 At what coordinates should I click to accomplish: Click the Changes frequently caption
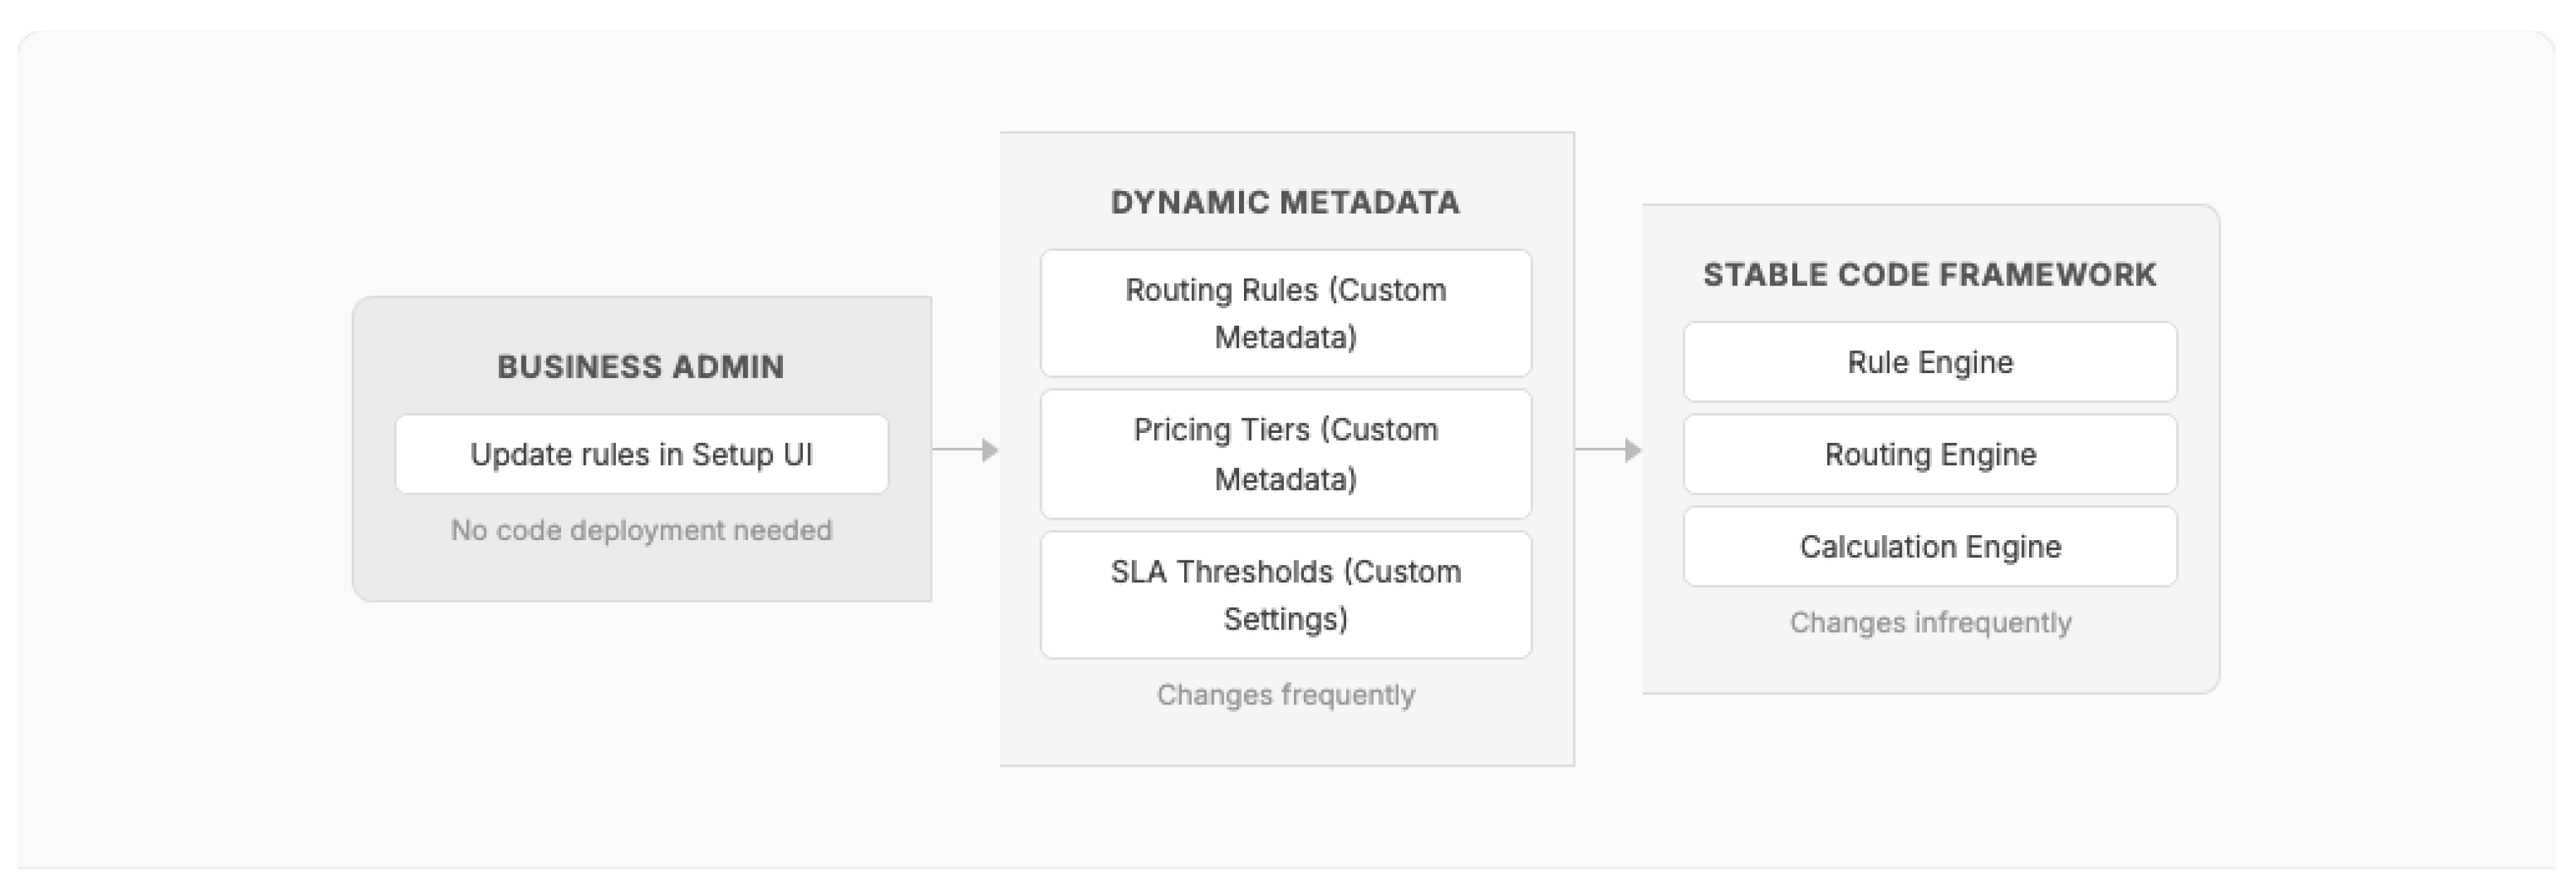[x=1285, y=695]
